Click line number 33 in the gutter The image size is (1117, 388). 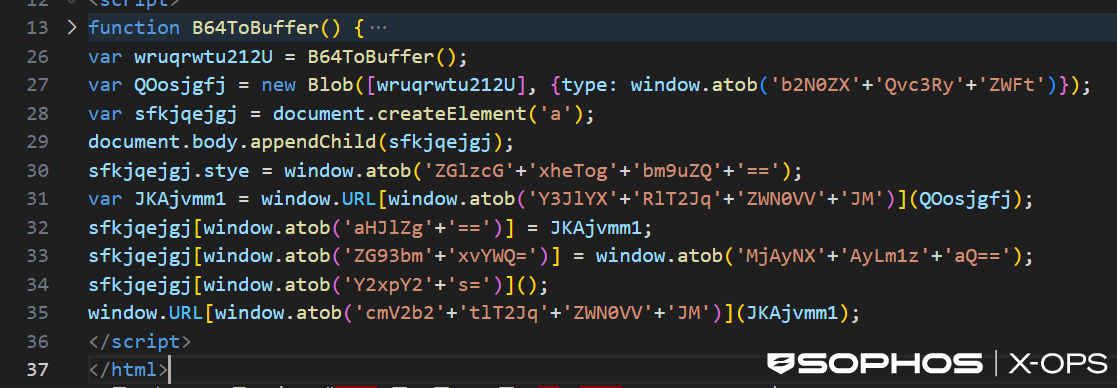tap(36, 256)
